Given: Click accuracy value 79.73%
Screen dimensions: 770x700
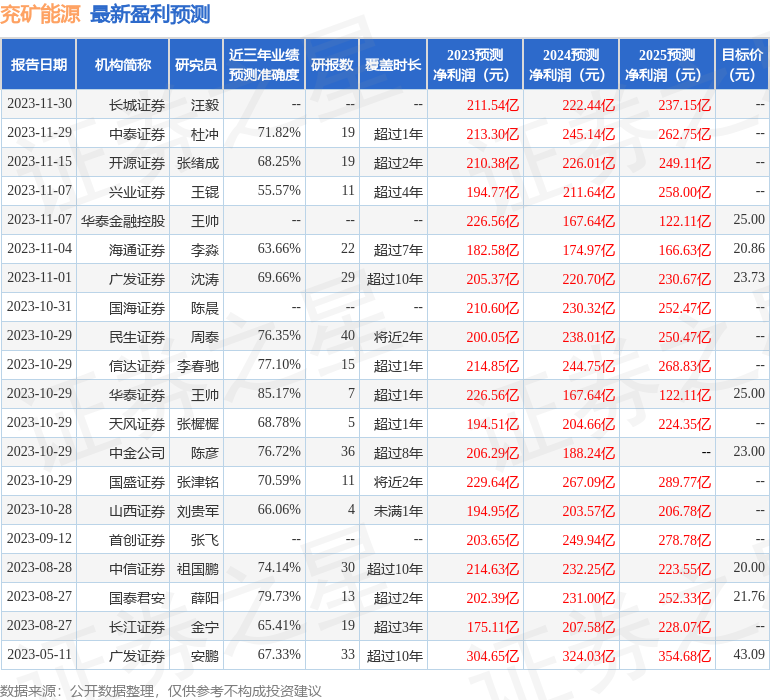Looking at the screenshot, I should point(279,596).
